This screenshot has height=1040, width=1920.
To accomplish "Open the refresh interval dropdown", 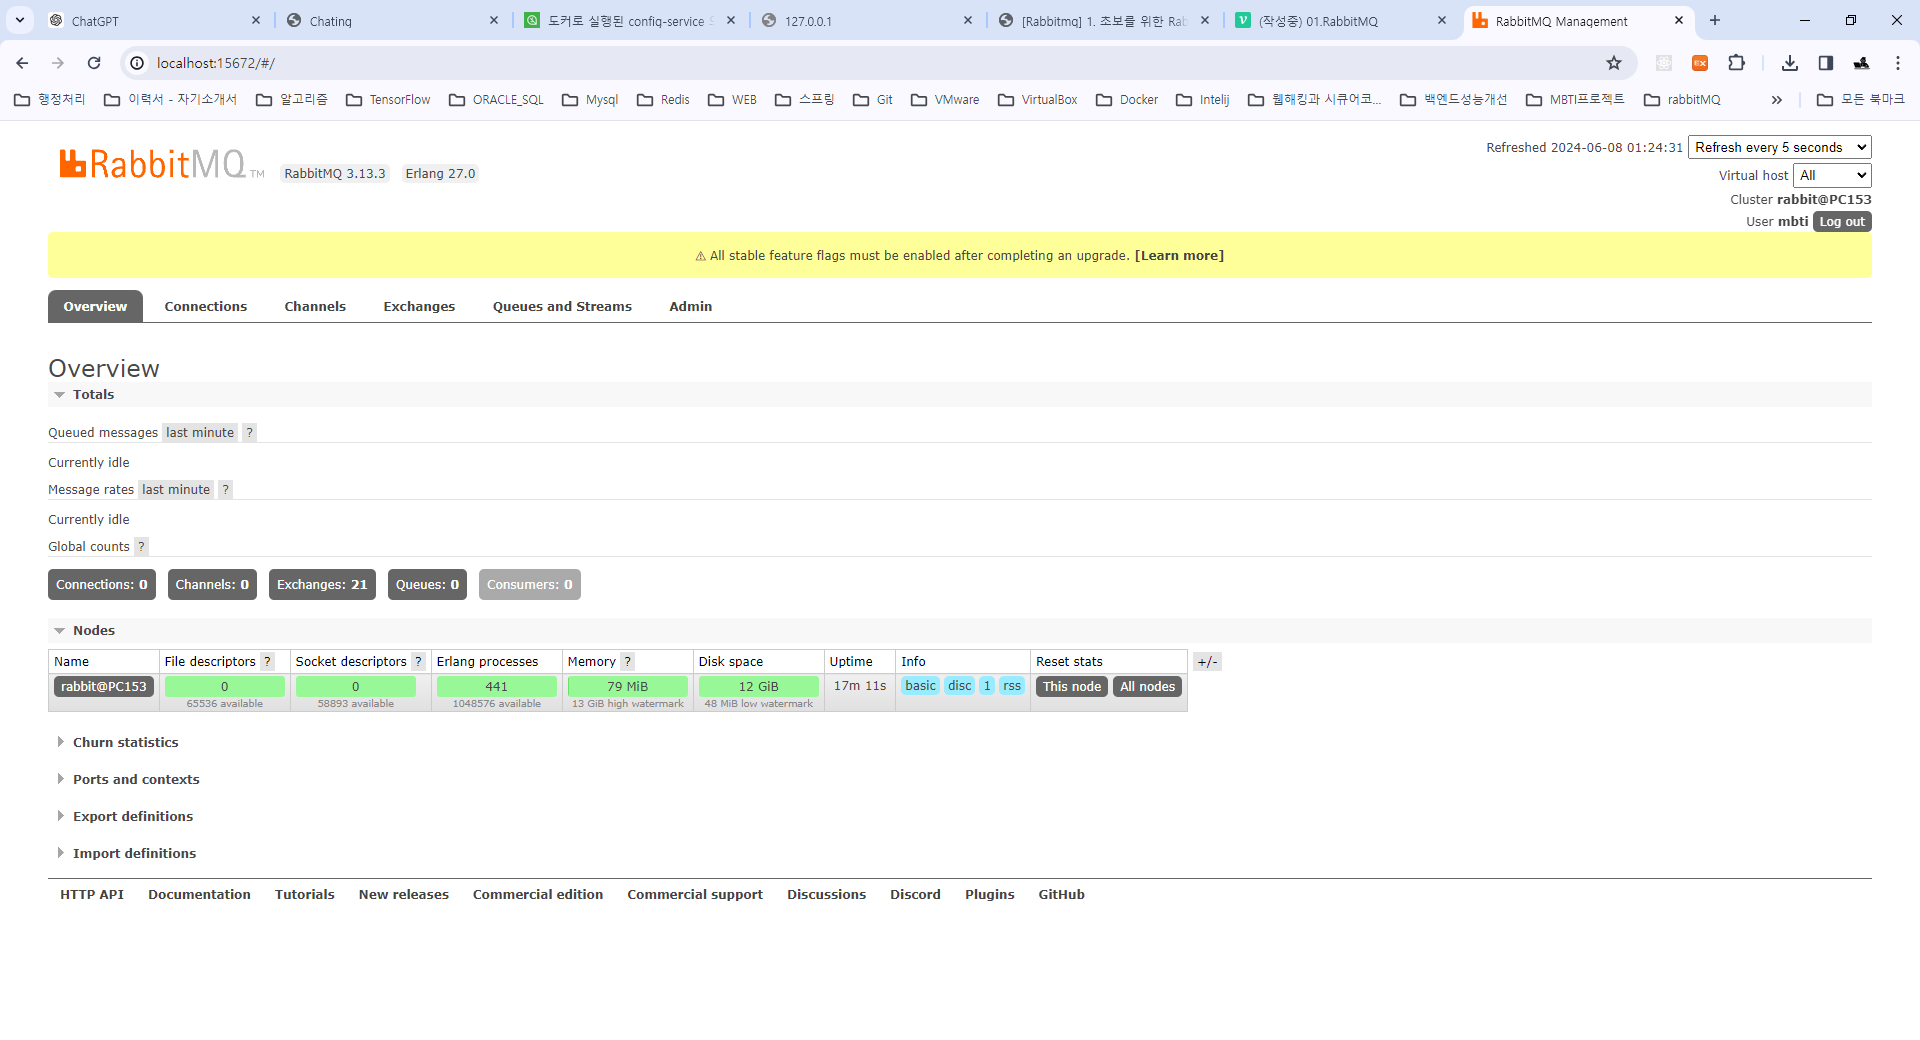I will coord(1780,147).
